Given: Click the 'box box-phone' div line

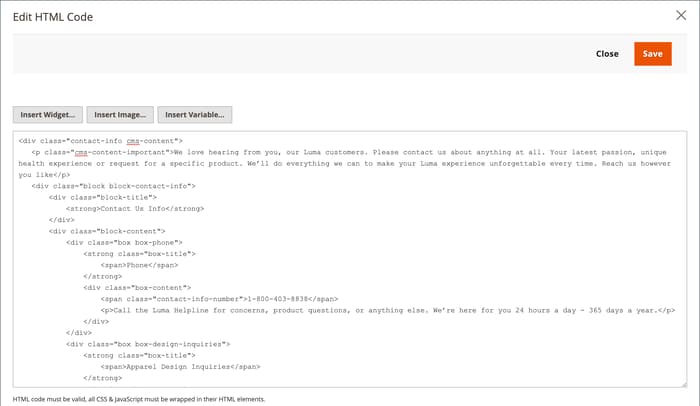Looking at the screenshot, I should click(x=124, y=243).
